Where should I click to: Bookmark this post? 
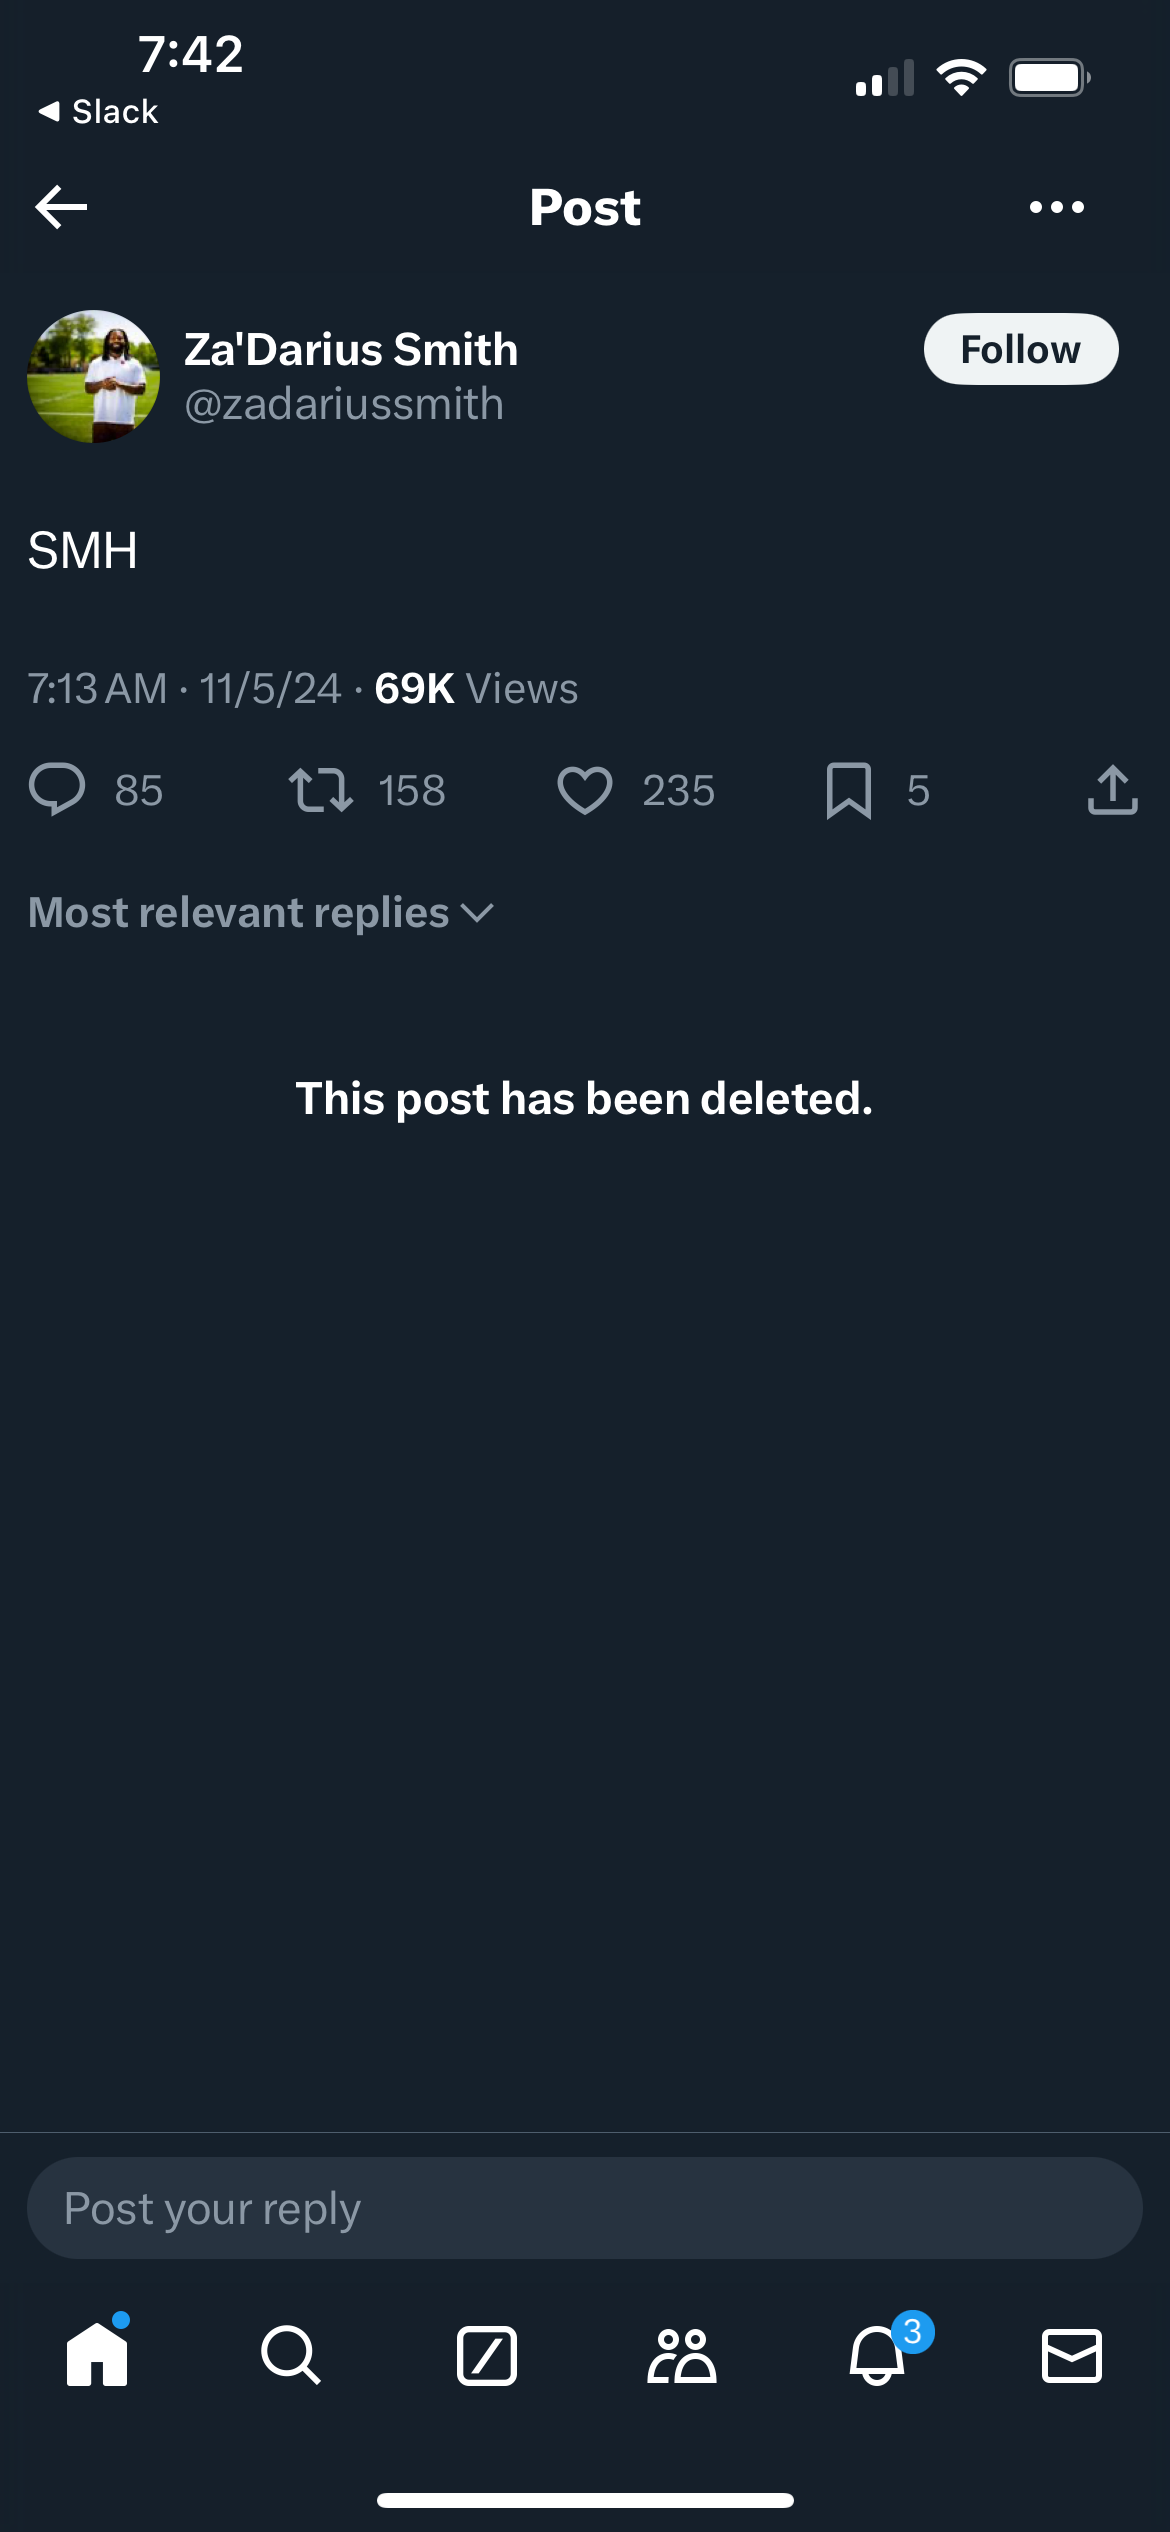pyautogui.click(x=849, y=790)
